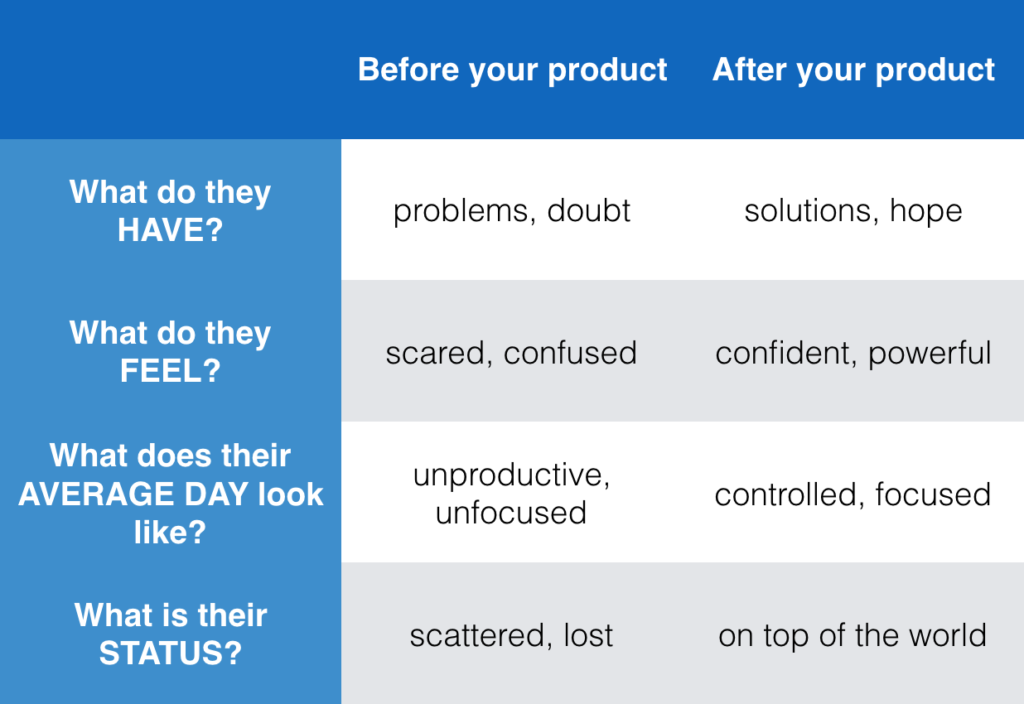Click the word 'HAVE?' in first row header
Screen dimensions: 1024x704
[170, 230]
